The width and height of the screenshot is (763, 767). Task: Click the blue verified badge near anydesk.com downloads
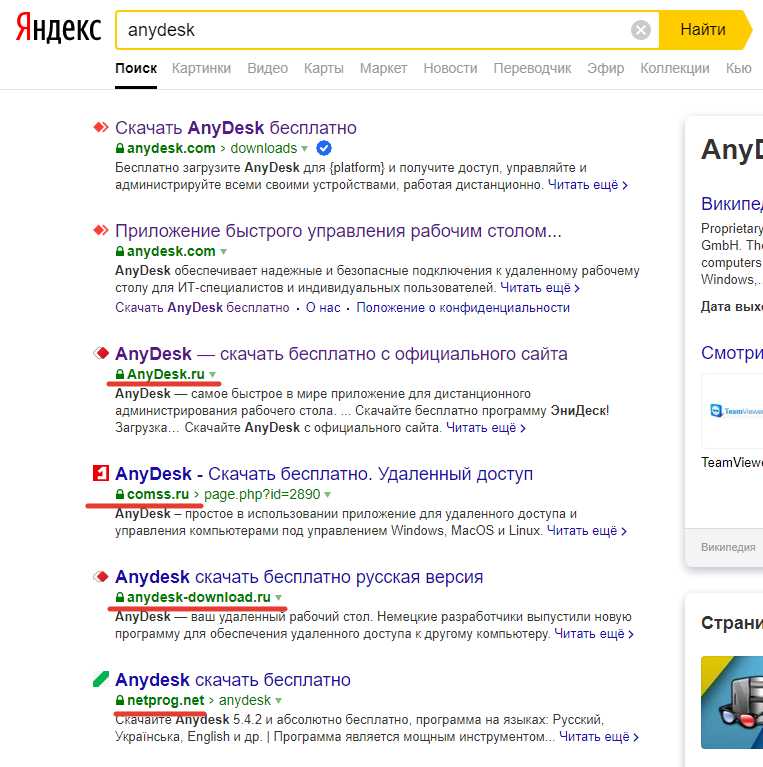pyautogui.click(x=324, y=148)
